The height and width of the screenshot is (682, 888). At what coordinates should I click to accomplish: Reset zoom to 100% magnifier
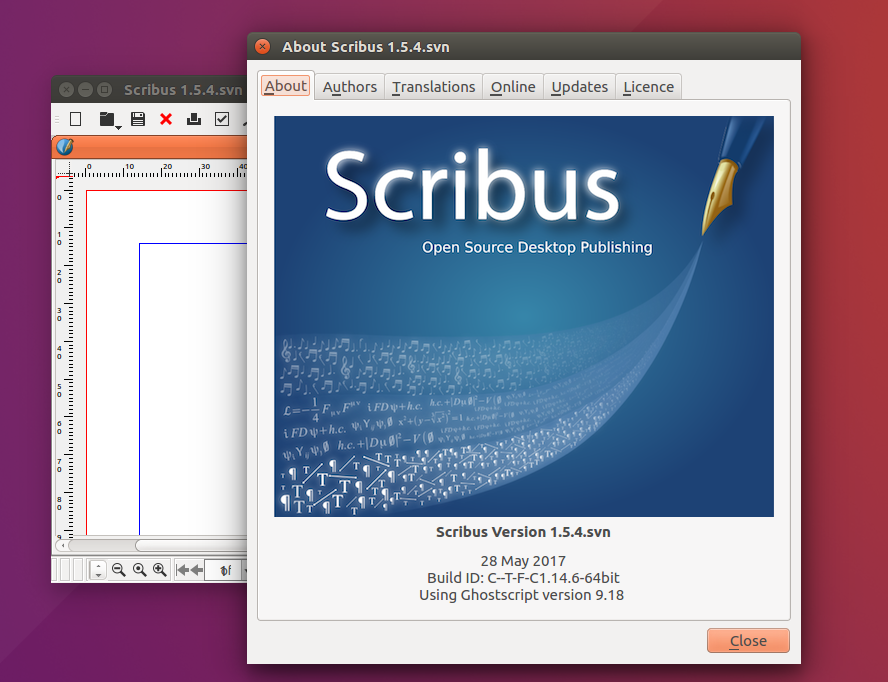pos(139,570)
